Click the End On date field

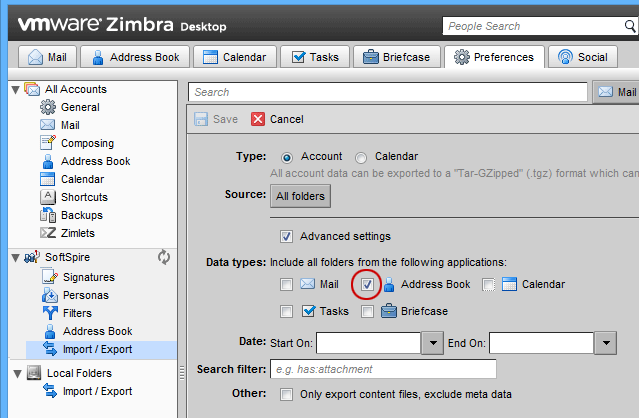541,343
